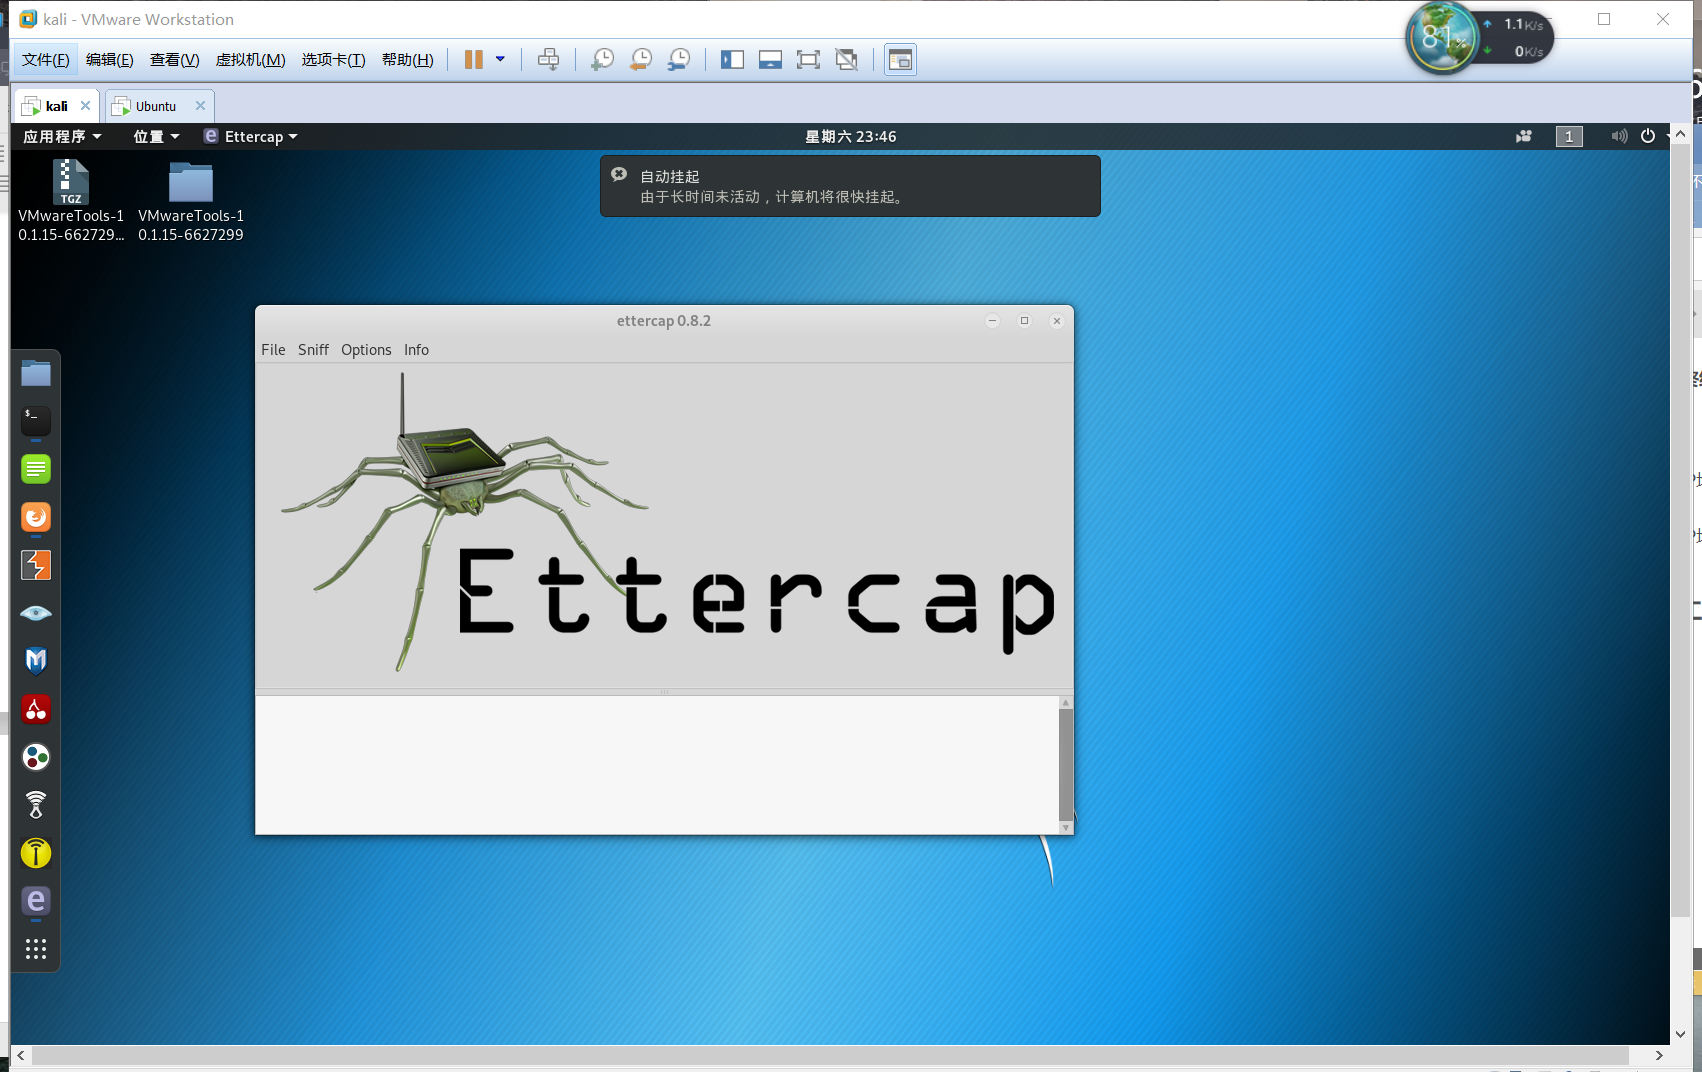Click the eye icon in the dock
1702x1072 pixels.
(x=36, y=613)
